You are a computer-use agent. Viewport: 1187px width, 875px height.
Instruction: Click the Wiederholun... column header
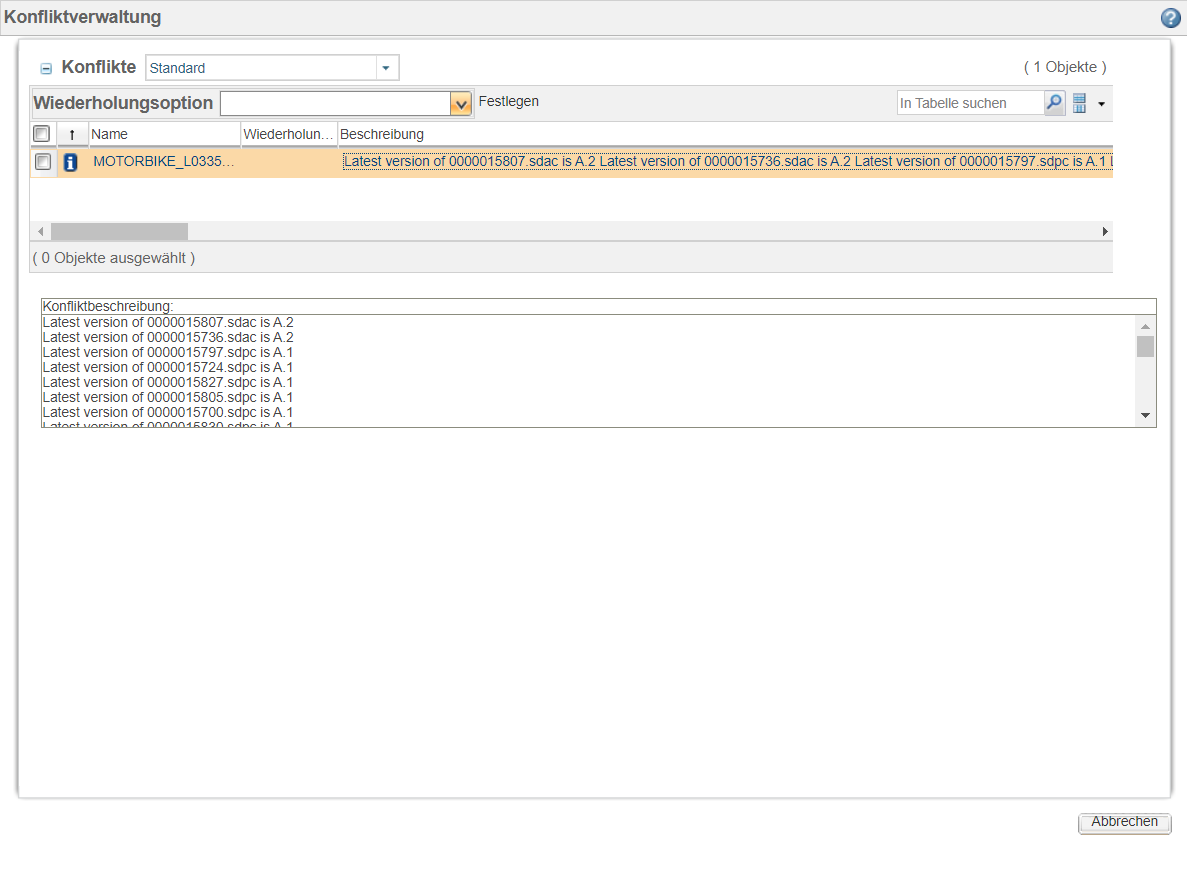pos(288,134)
